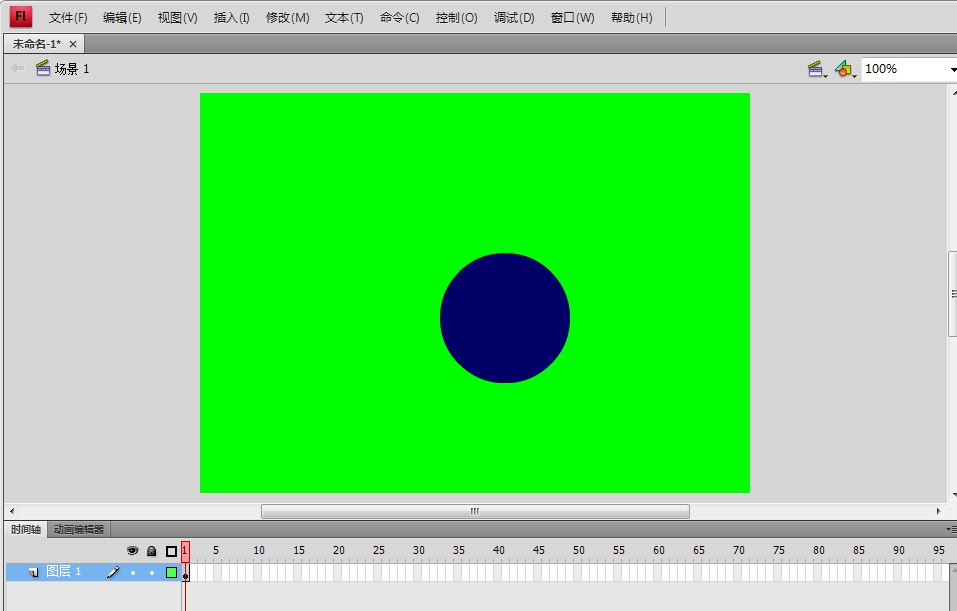Image resolution: width=957 pixels, height=611 pixels.
Task: Click frame 5 on the timeline ruler
Action: (217, 551)
